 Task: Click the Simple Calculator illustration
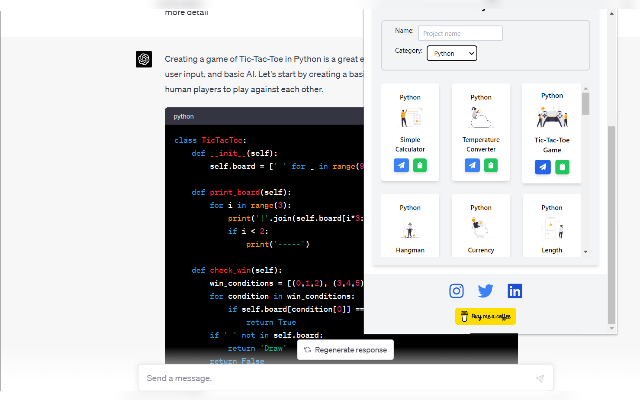click(x=410, y=118)
